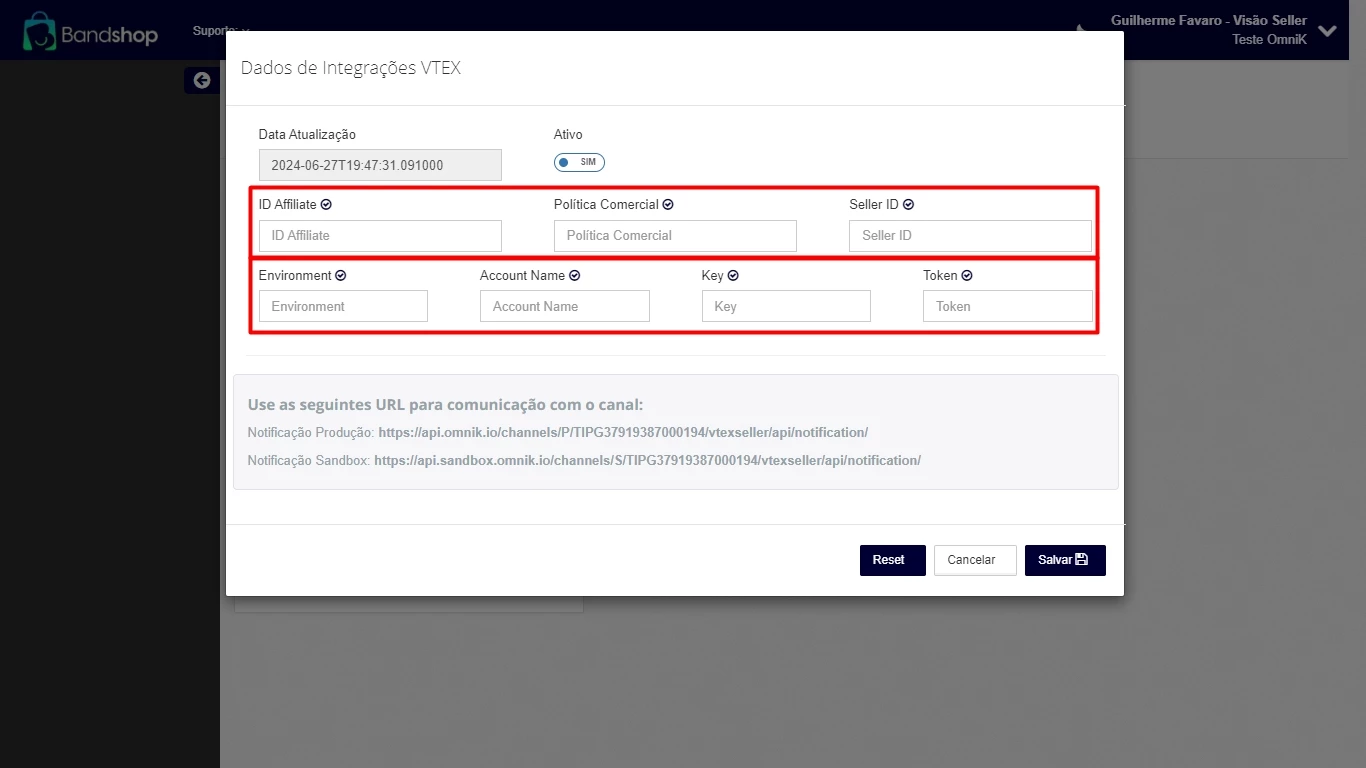Click the Token input field

point(1007,307)
